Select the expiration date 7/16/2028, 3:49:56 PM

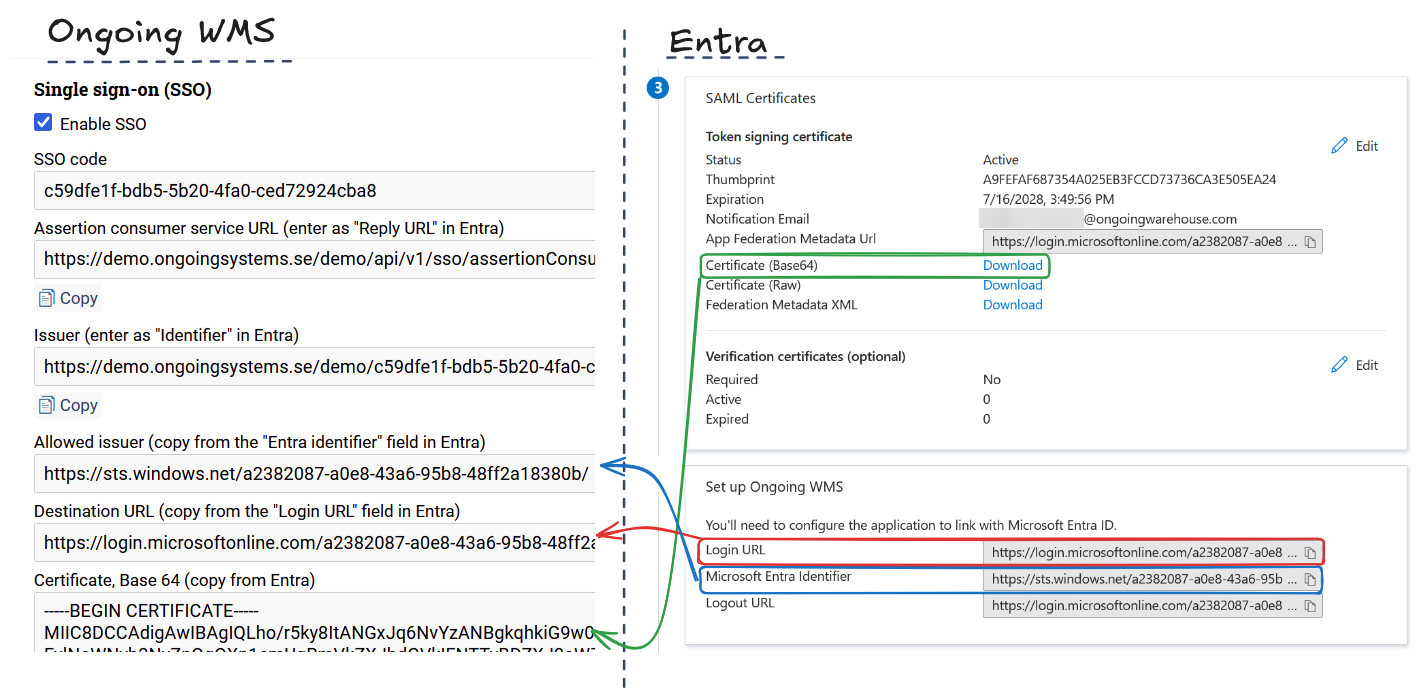coord(1049,200)
